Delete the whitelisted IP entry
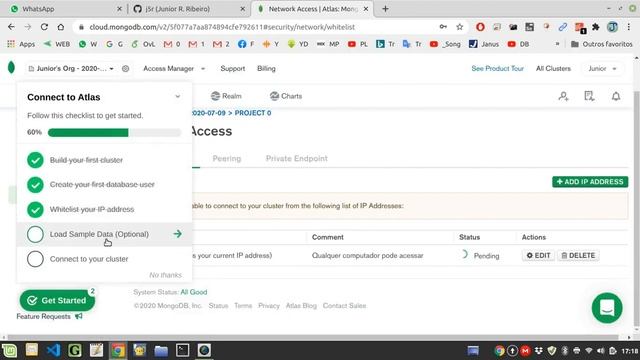The image size is (640, 360). click(578, 256)
